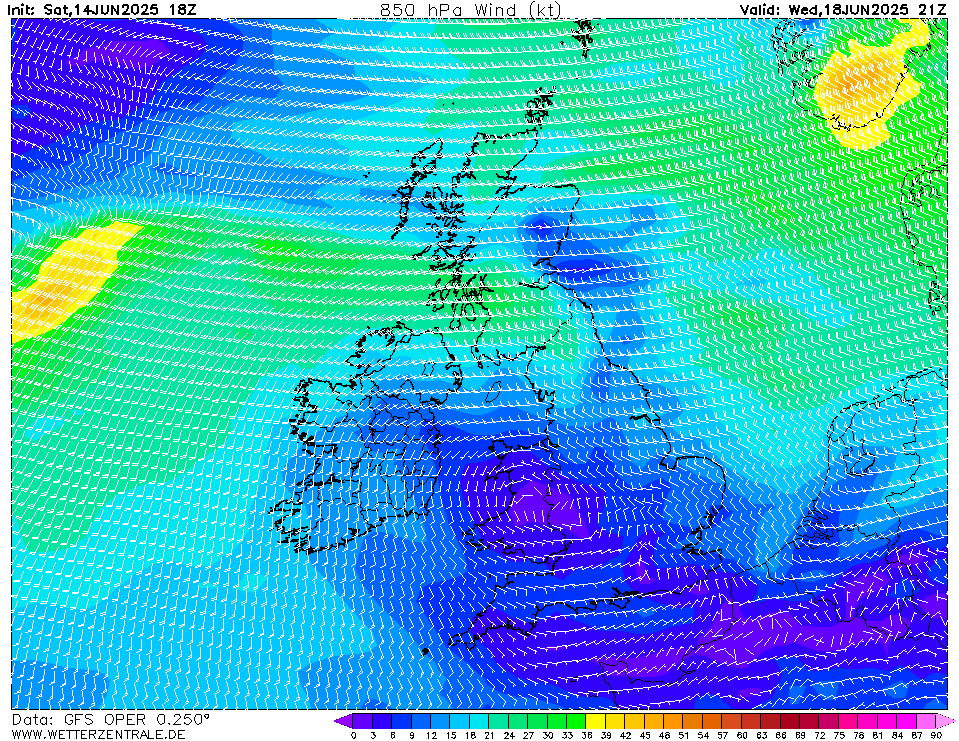This screenshot has width=959, height=741.
Task: Click the '850 hPa Wind (kt)' map title
Action: [470, 10]
